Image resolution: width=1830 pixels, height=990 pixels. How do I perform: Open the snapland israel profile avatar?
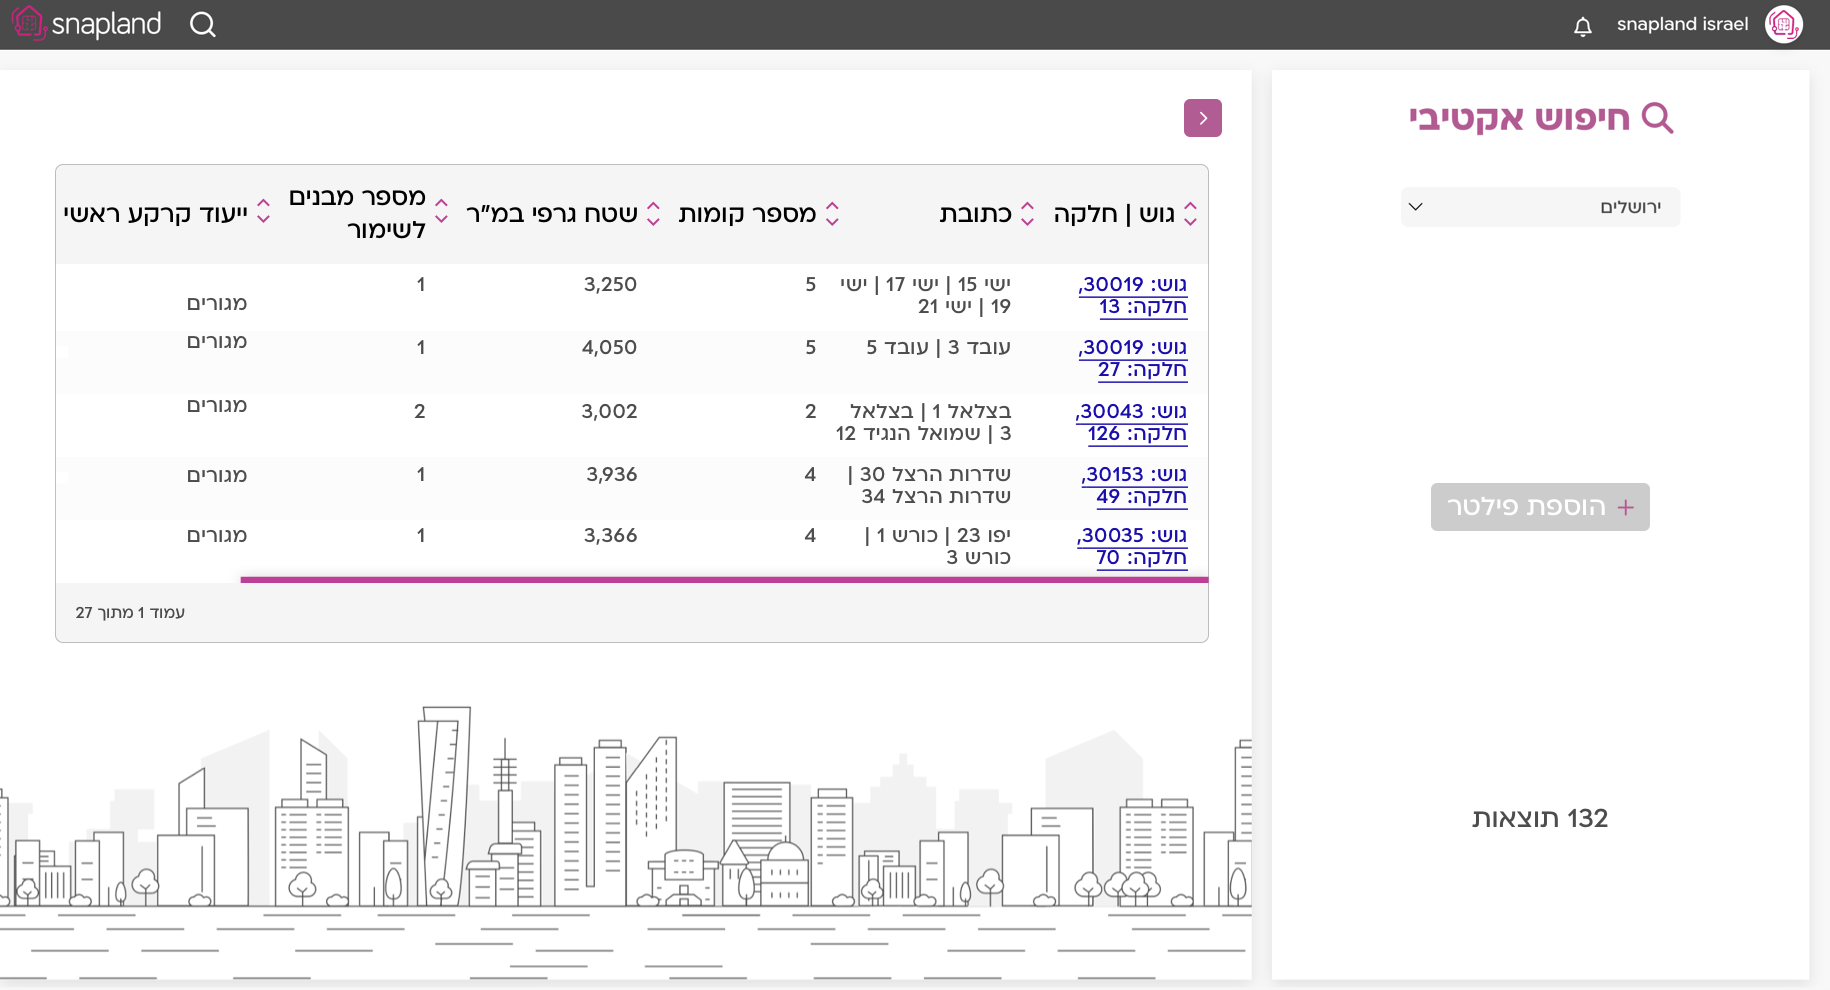(1784, 24)
